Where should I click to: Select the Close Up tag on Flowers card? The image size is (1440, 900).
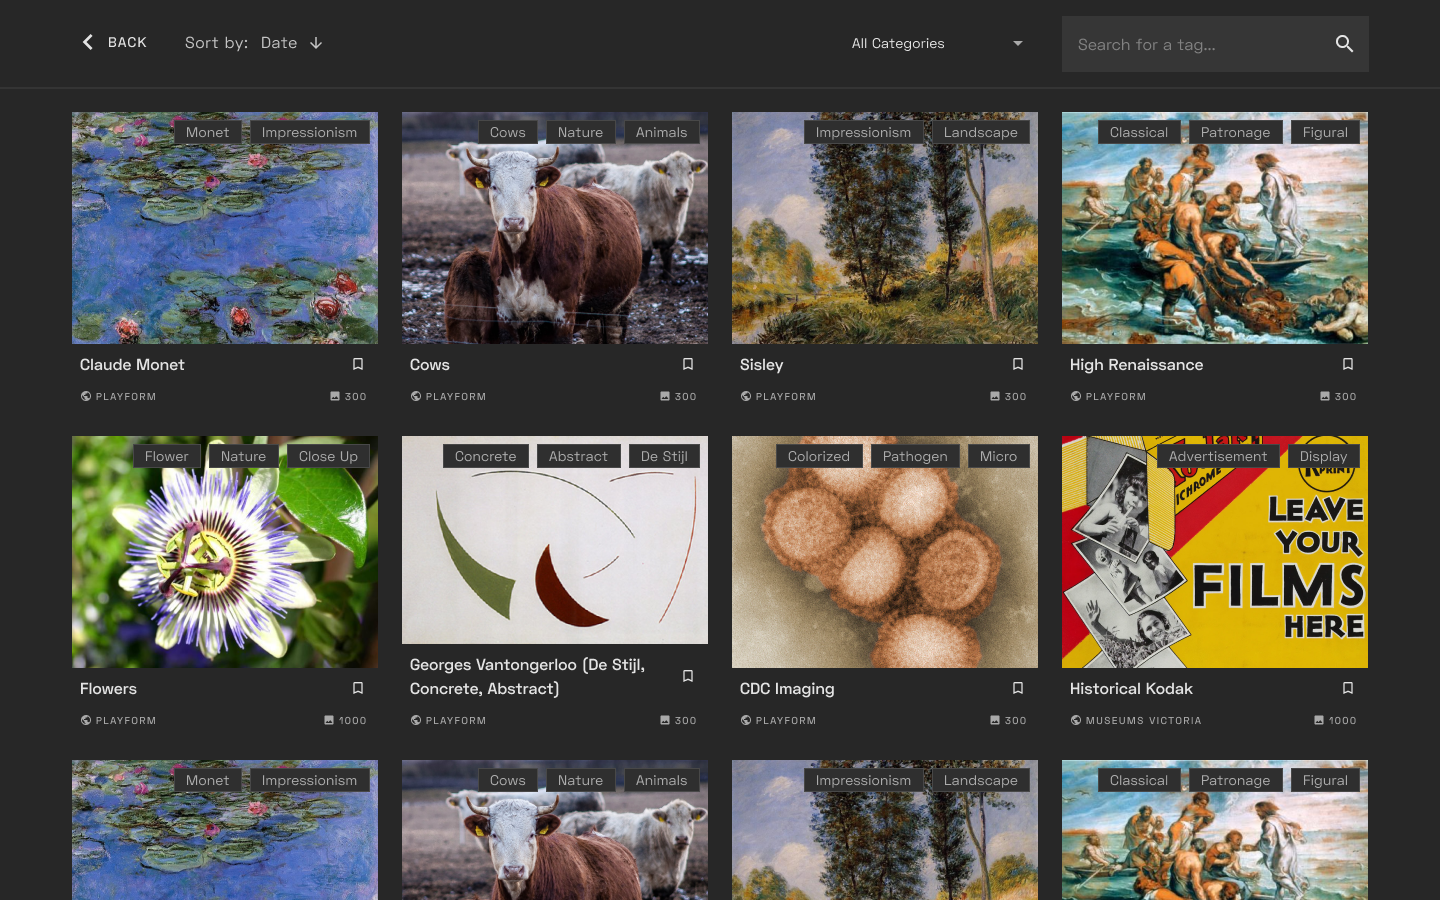point(328,456)
